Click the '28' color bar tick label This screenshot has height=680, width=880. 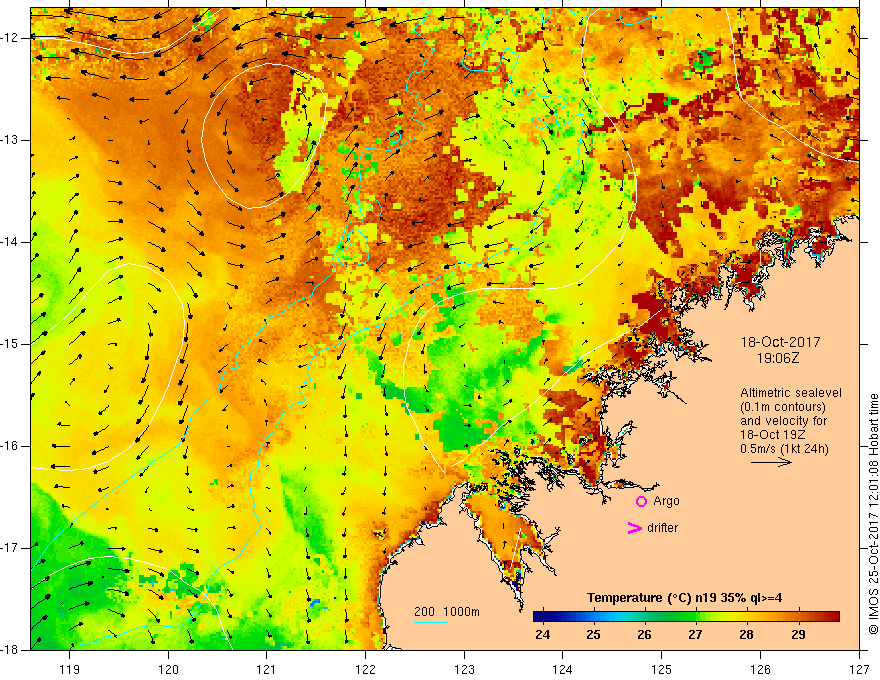[x=746, y=635]
